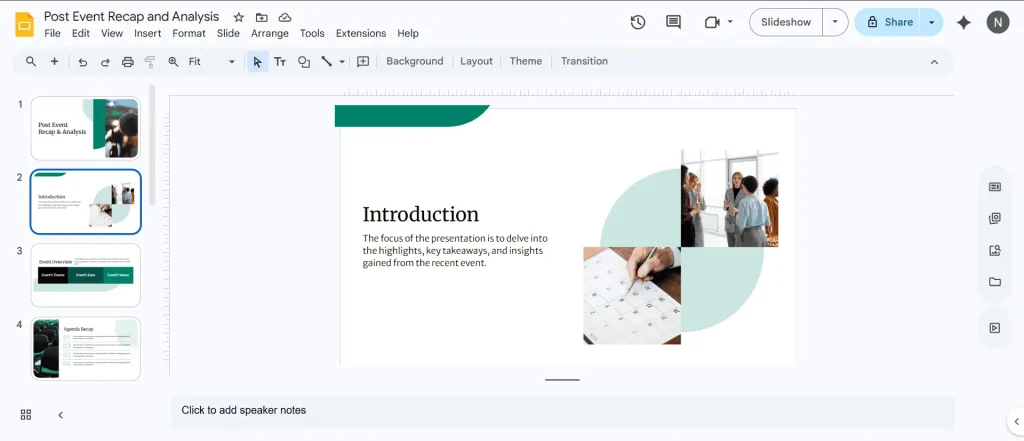Viewport: 1024px width, 441px height.
Task: Redo the last action
Action: pyautogui.click(x=105, y=62)
